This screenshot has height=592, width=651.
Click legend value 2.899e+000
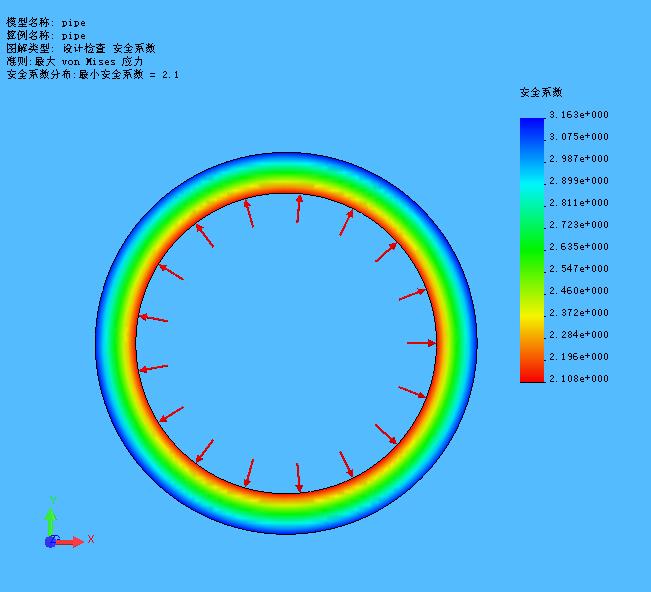pos(579,181)
